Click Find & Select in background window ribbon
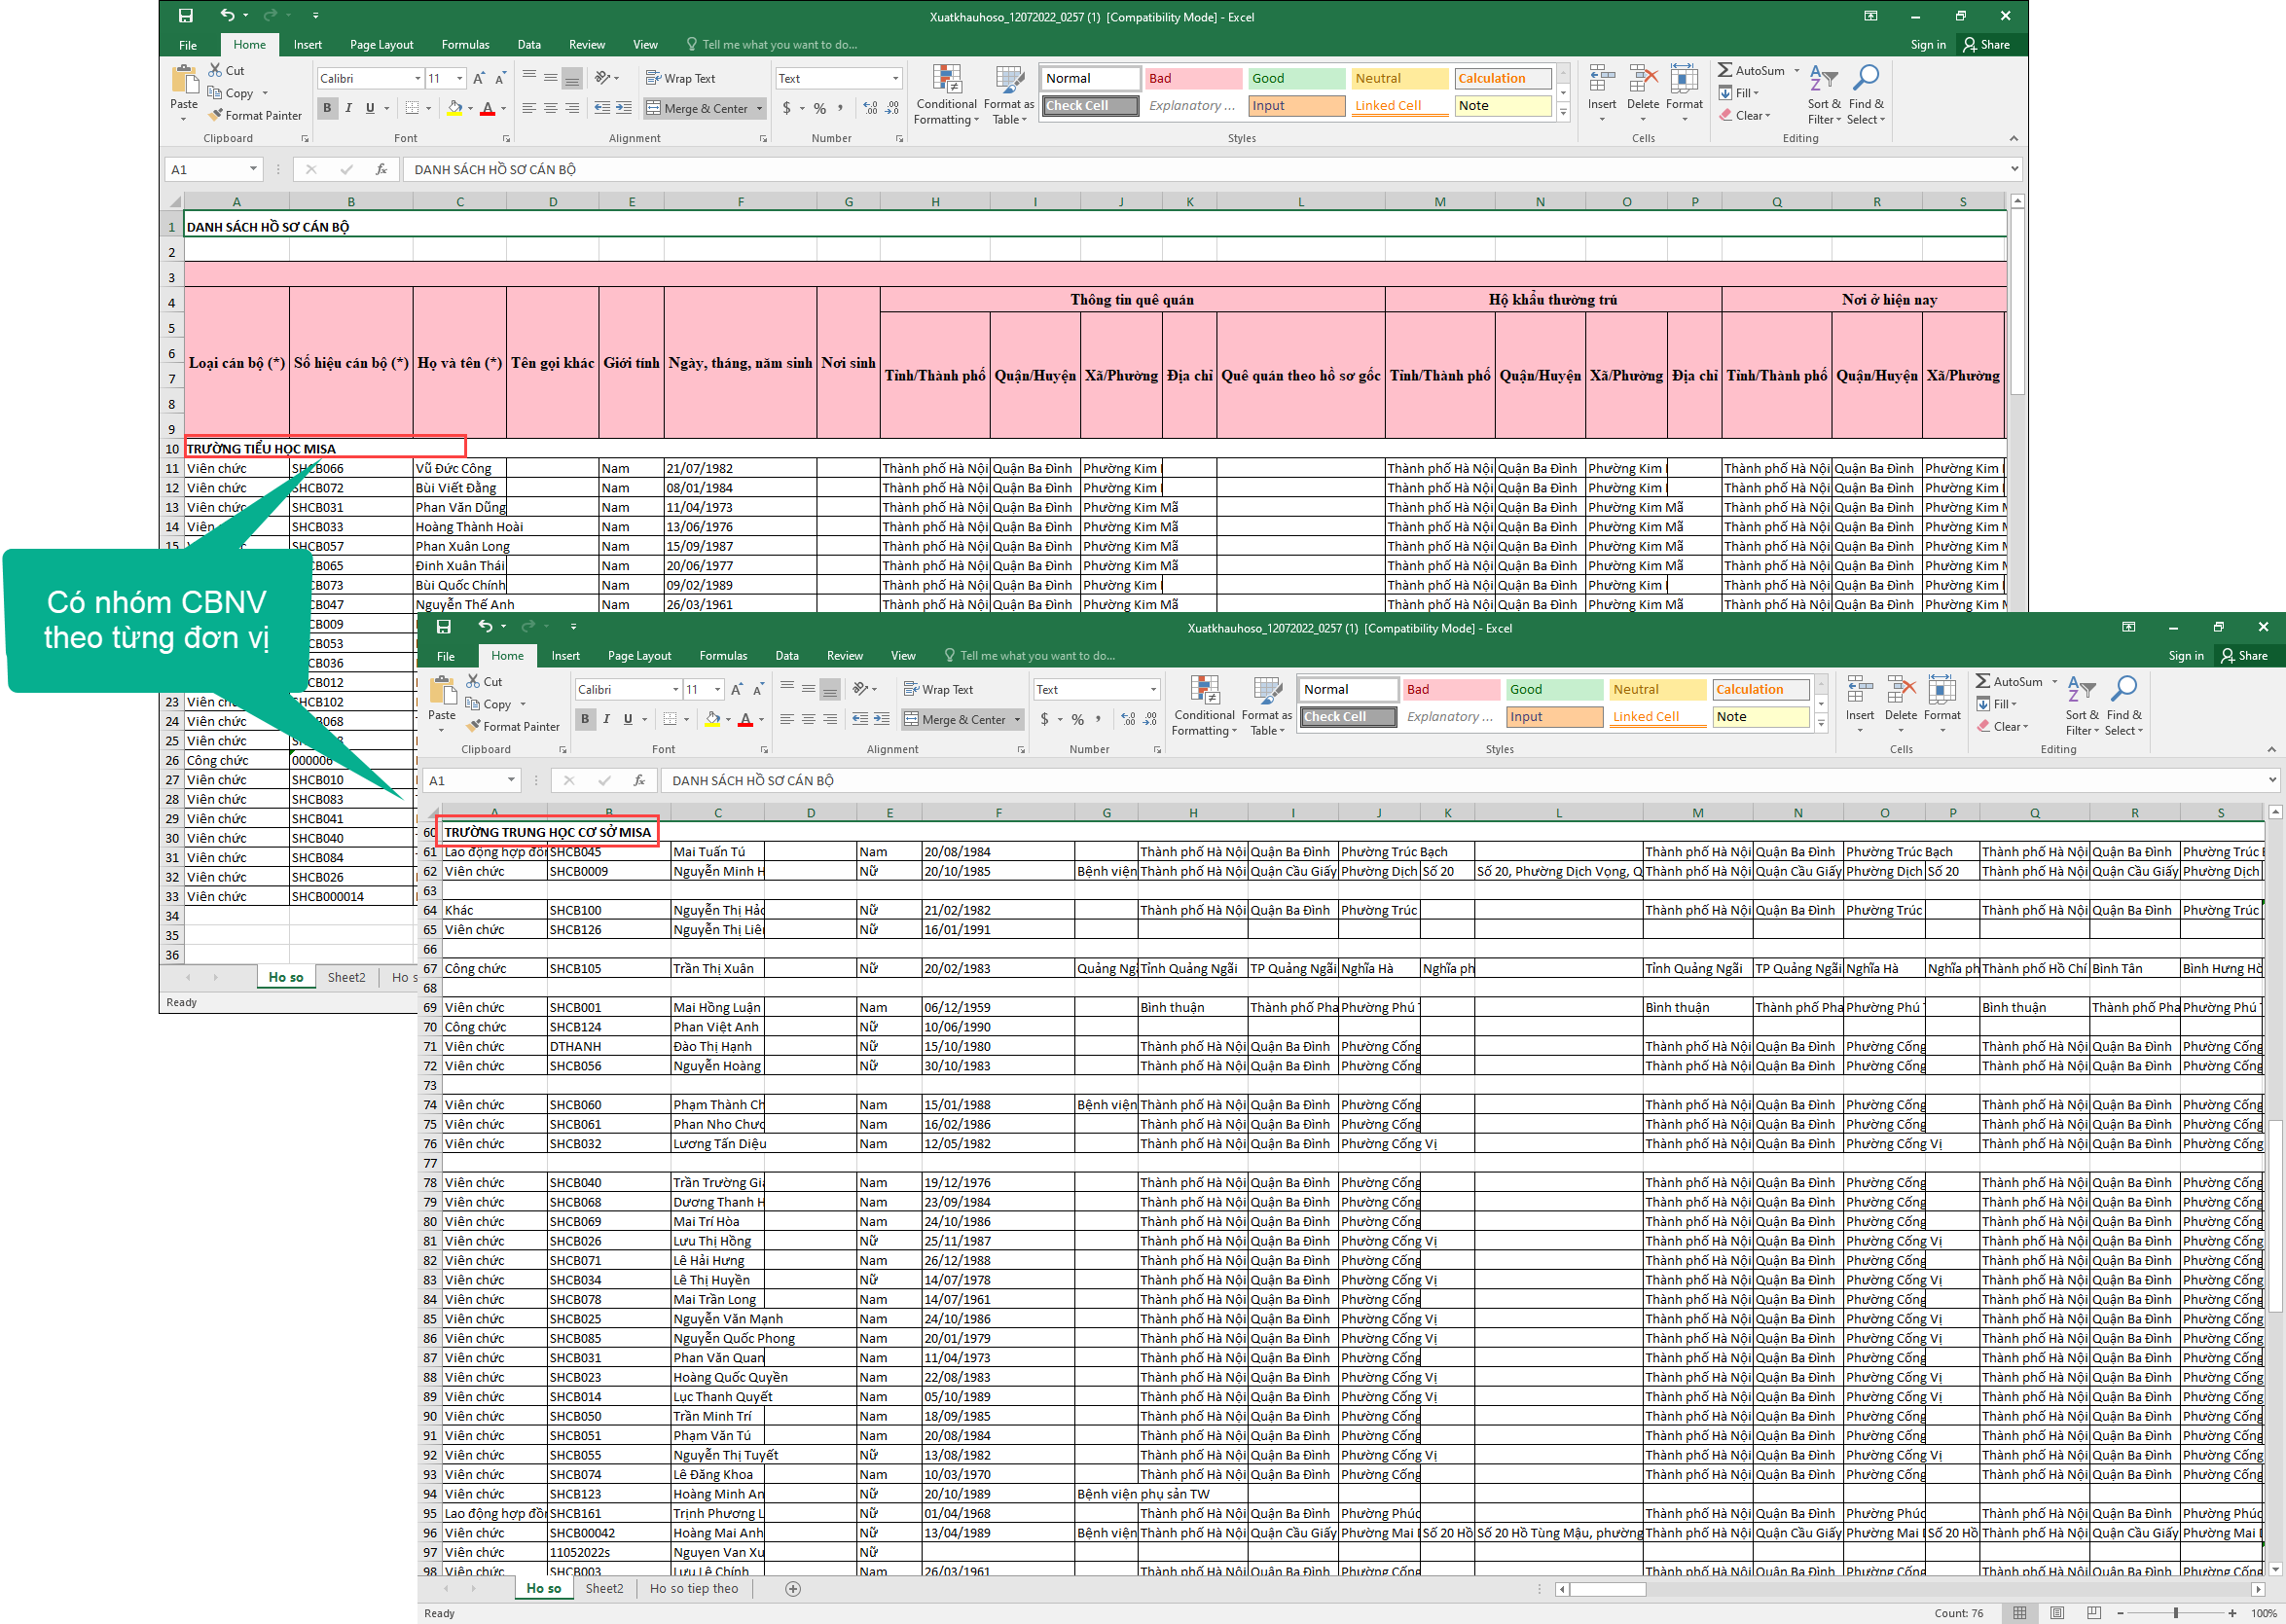The height and width of the screenshot is (1624, 2286). pos(1865,96)
